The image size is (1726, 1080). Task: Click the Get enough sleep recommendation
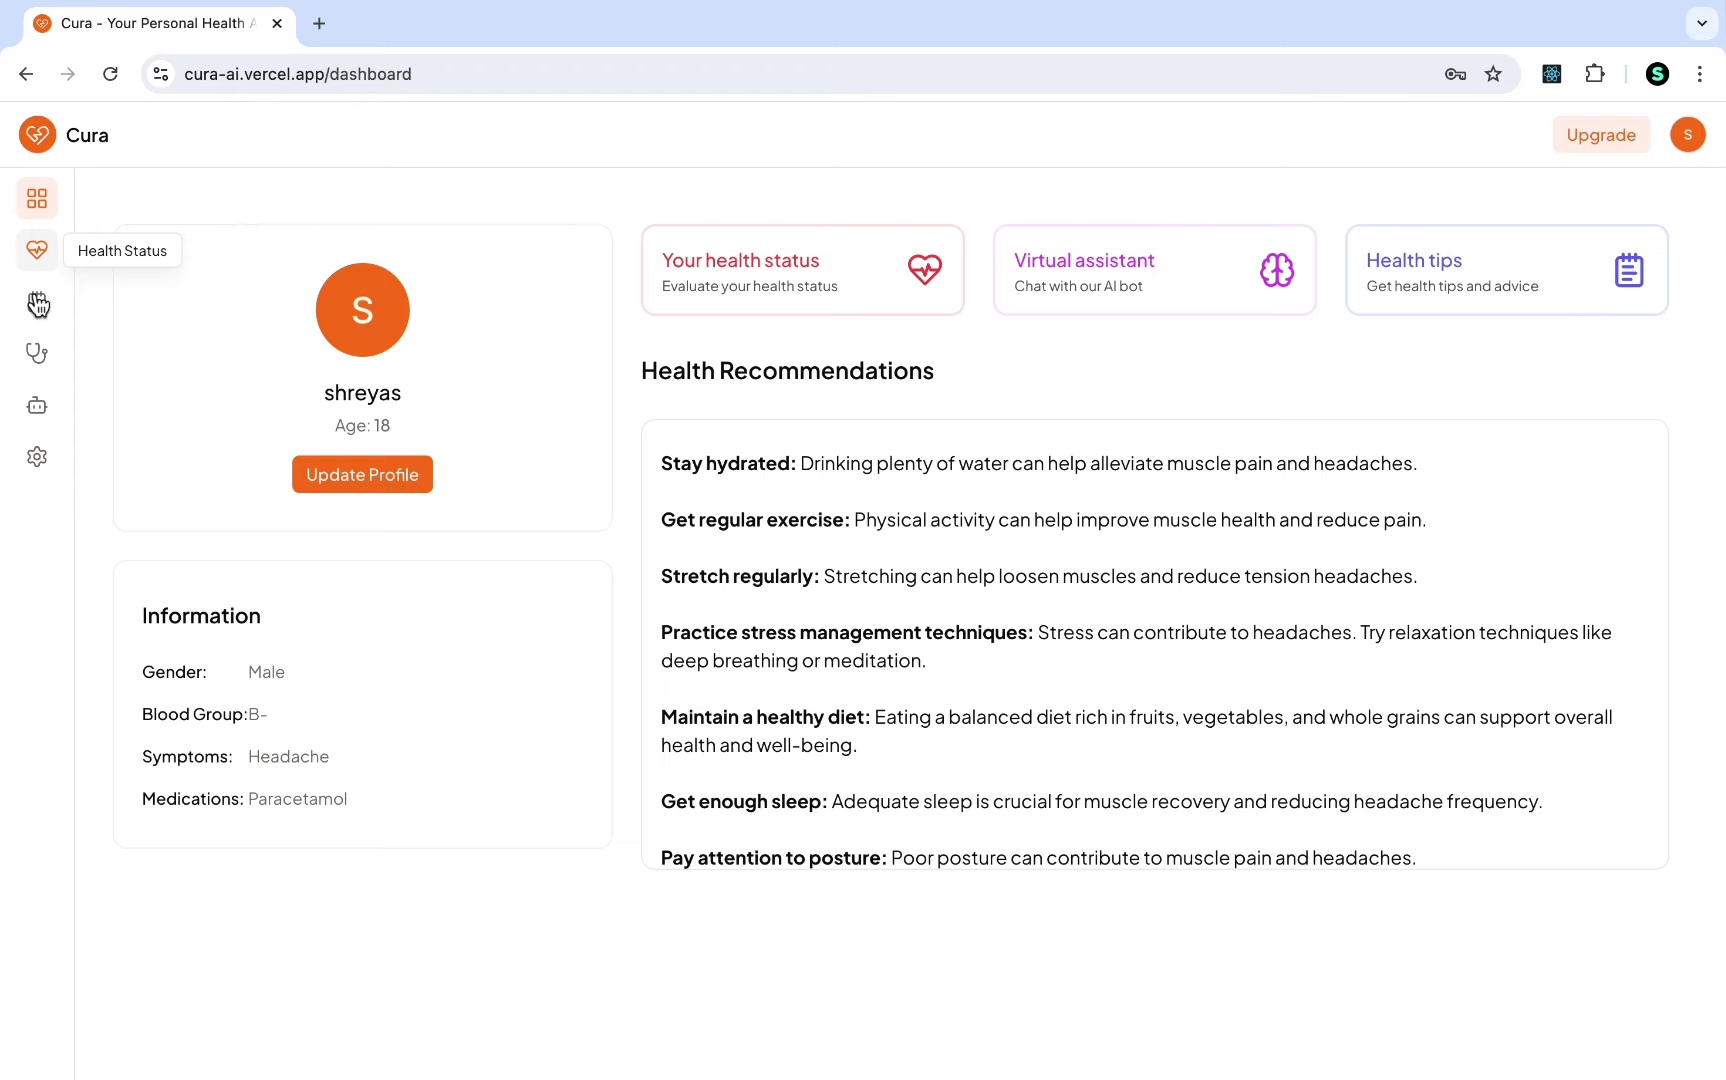click(1101, 802)
